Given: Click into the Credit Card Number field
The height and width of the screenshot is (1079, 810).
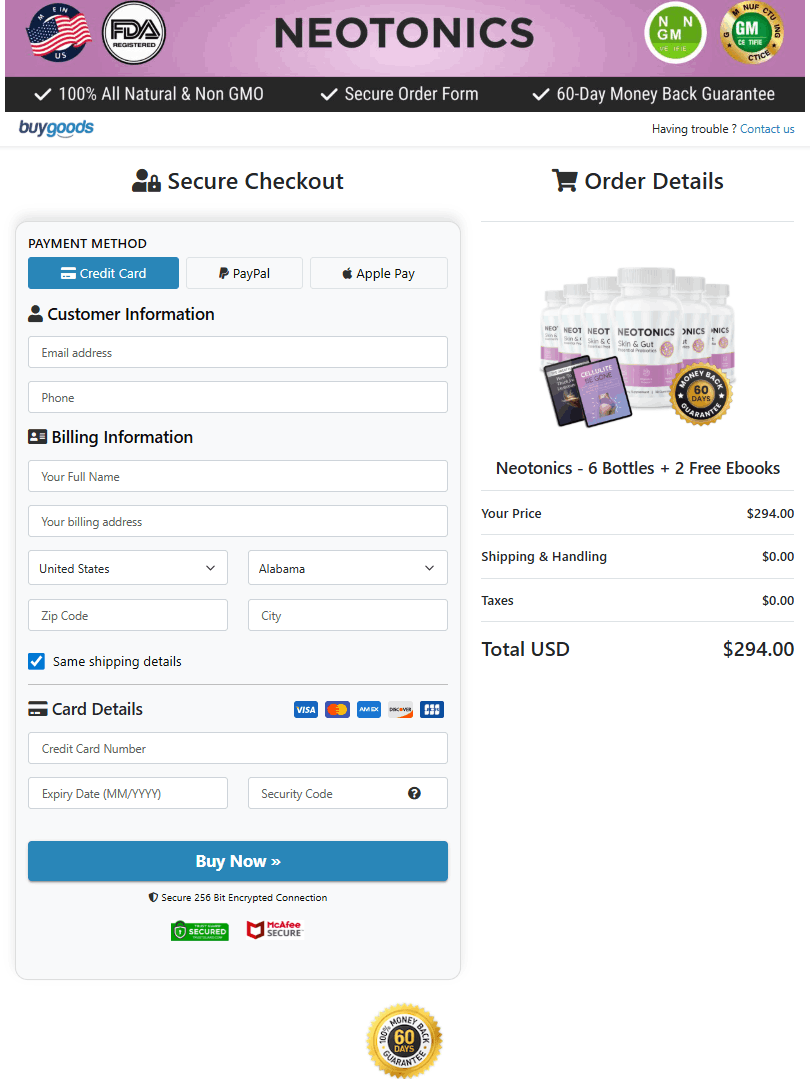Looking at the screenshot, I should point(238,748).
